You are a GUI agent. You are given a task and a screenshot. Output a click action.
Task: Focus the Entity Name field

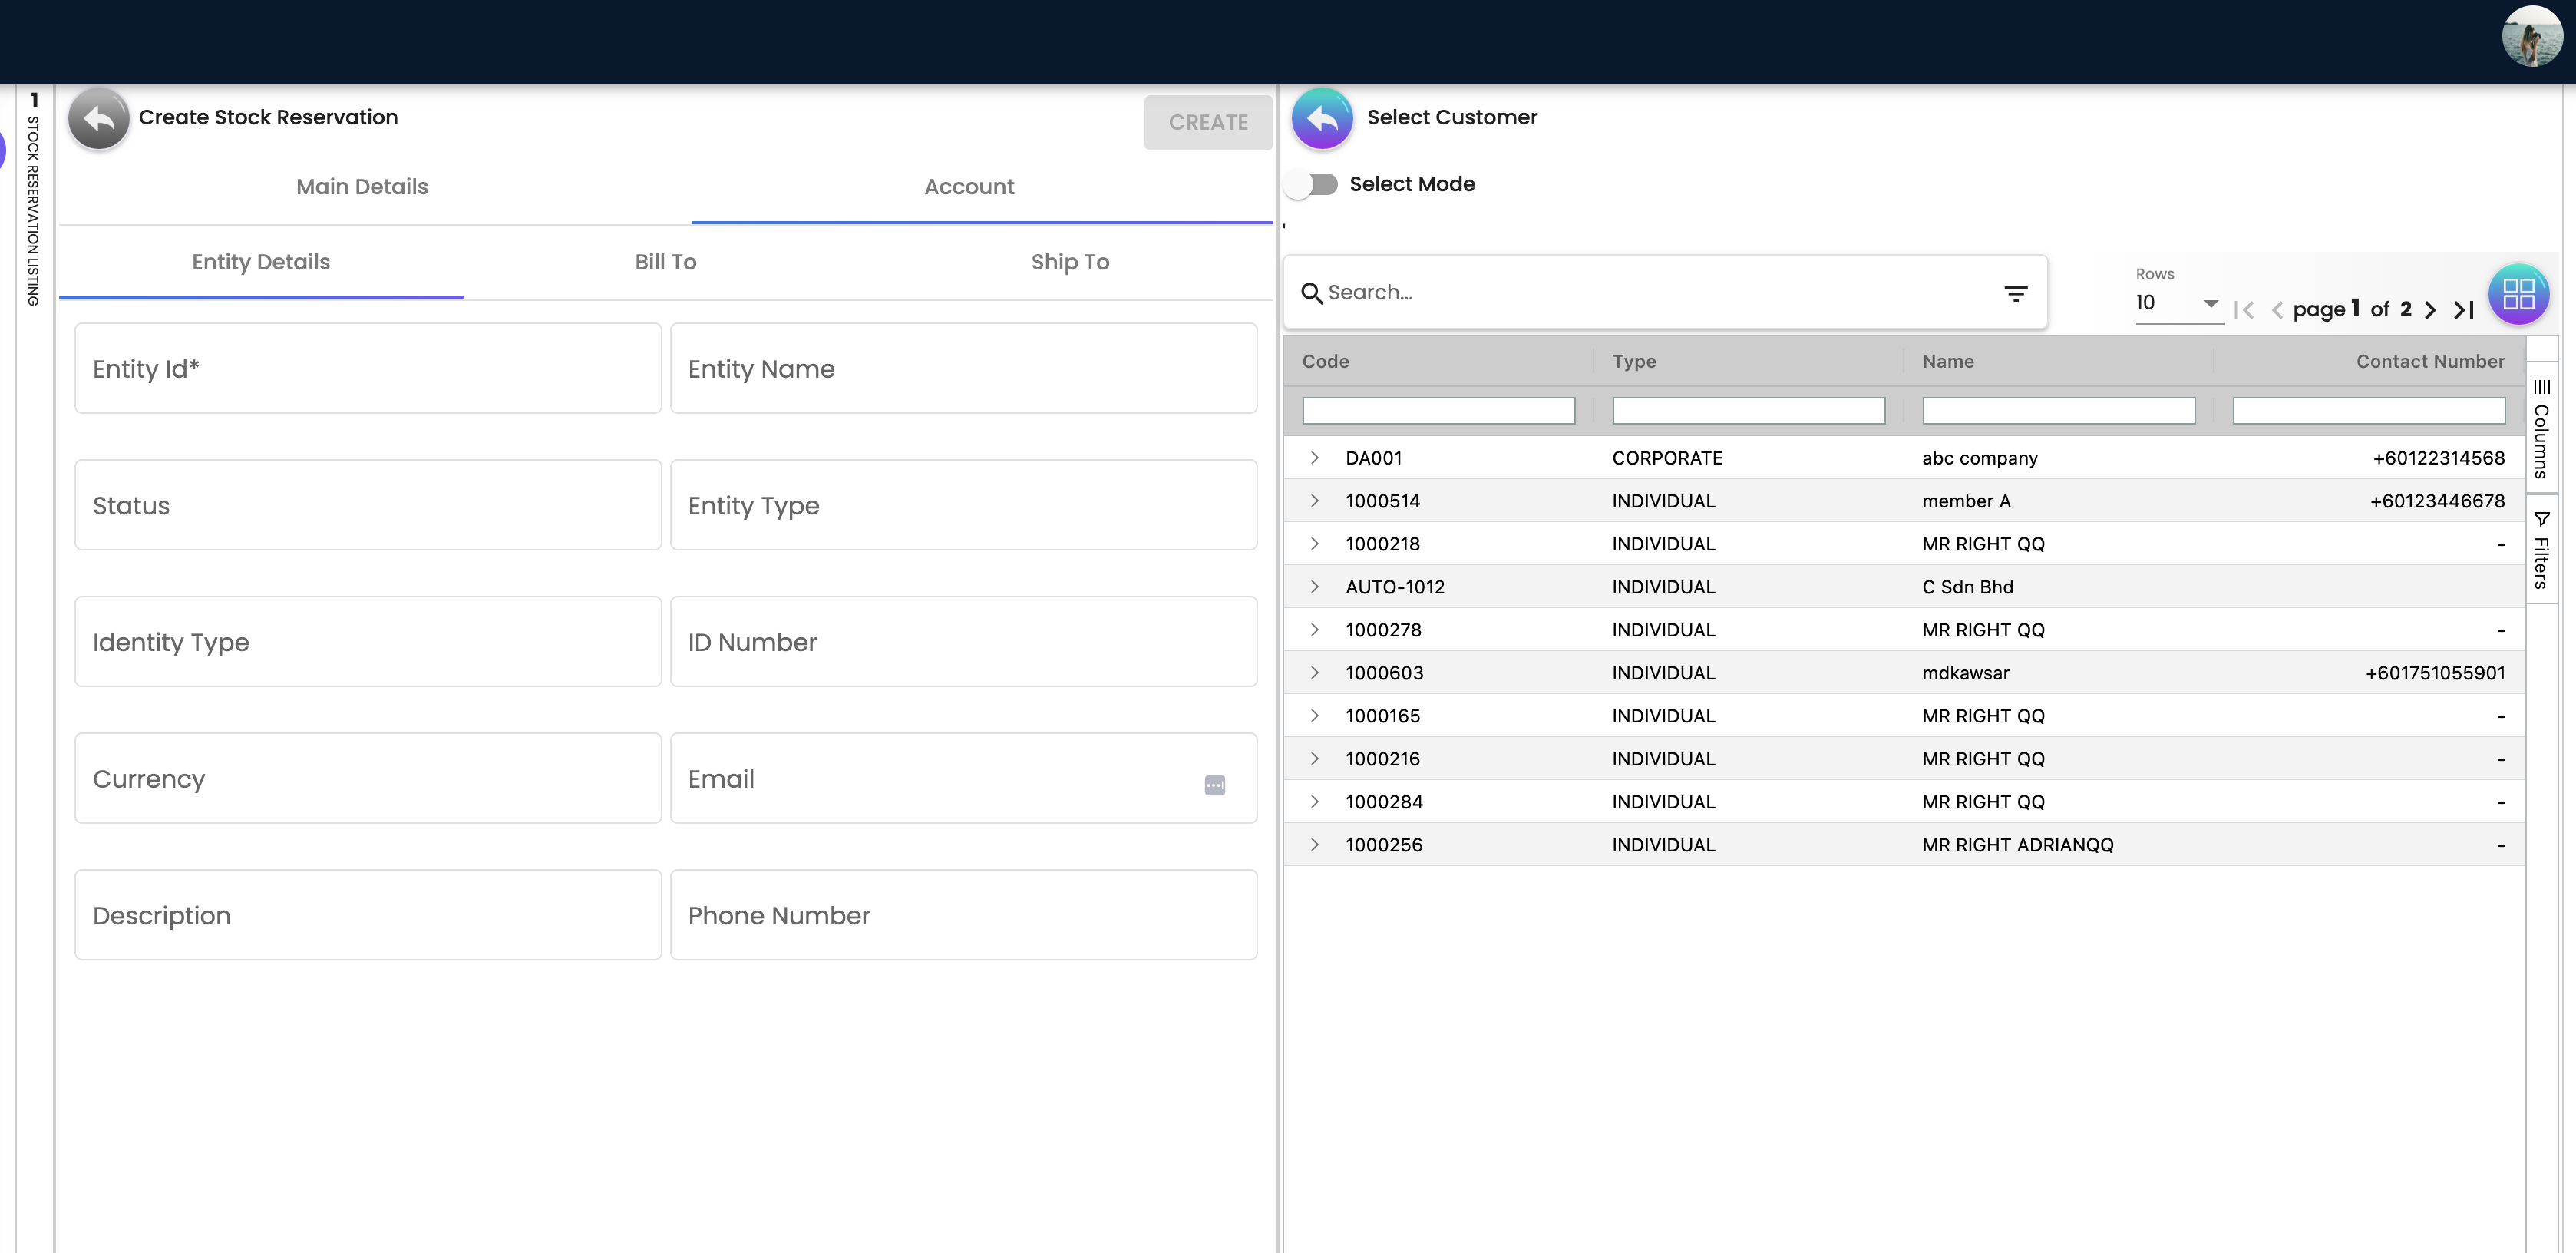coord(963,368)
